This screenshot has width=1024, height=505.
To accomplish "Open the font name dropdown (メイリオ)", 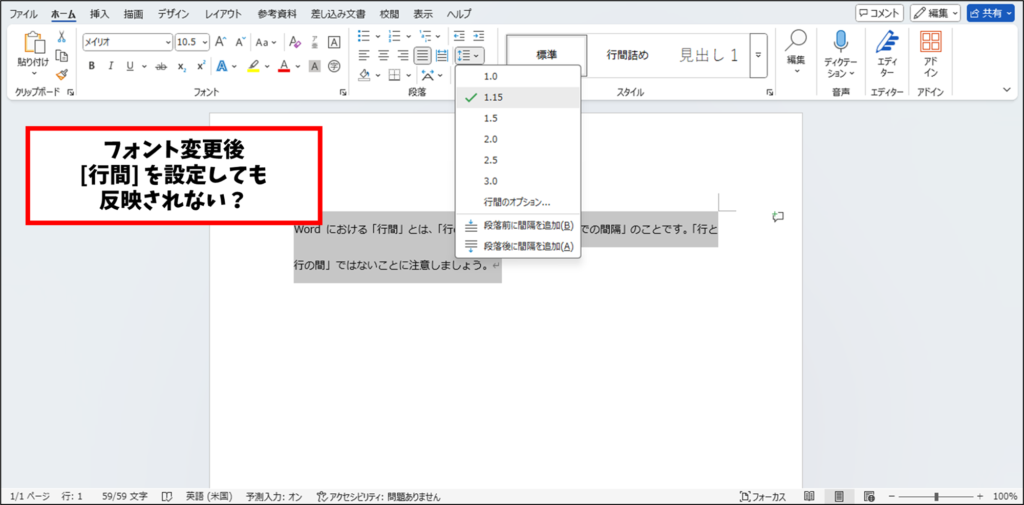I will [x=126, y=42].
